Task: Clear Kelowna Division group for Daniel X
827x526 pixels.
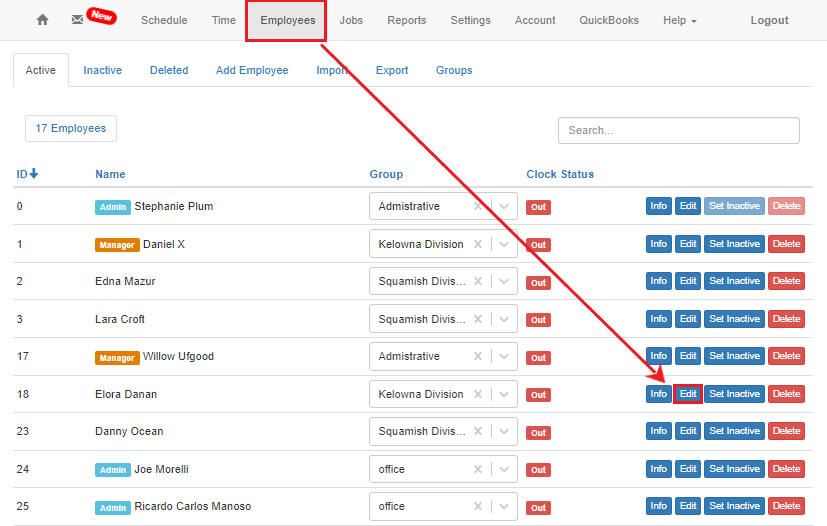Action: [479, 244]
